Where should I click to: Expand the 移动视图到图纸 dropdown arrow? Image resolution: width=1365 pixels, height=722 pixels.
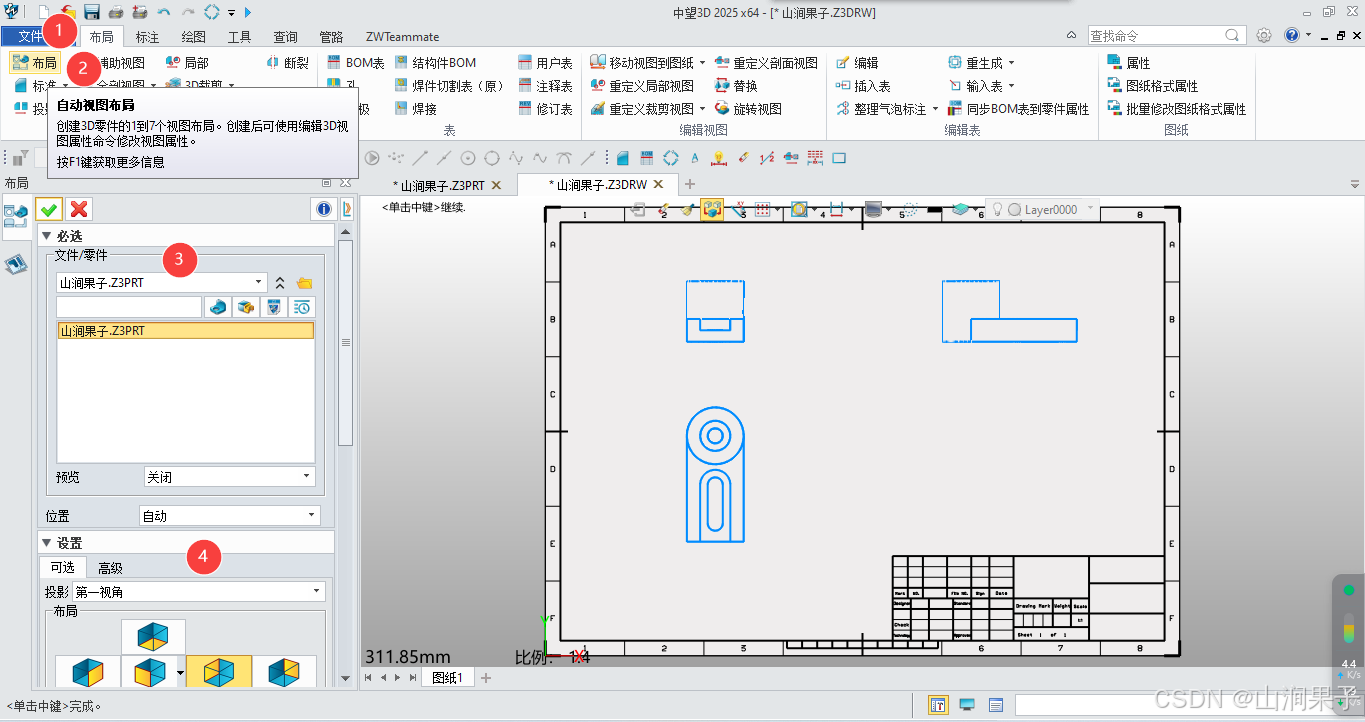point(702,62)
